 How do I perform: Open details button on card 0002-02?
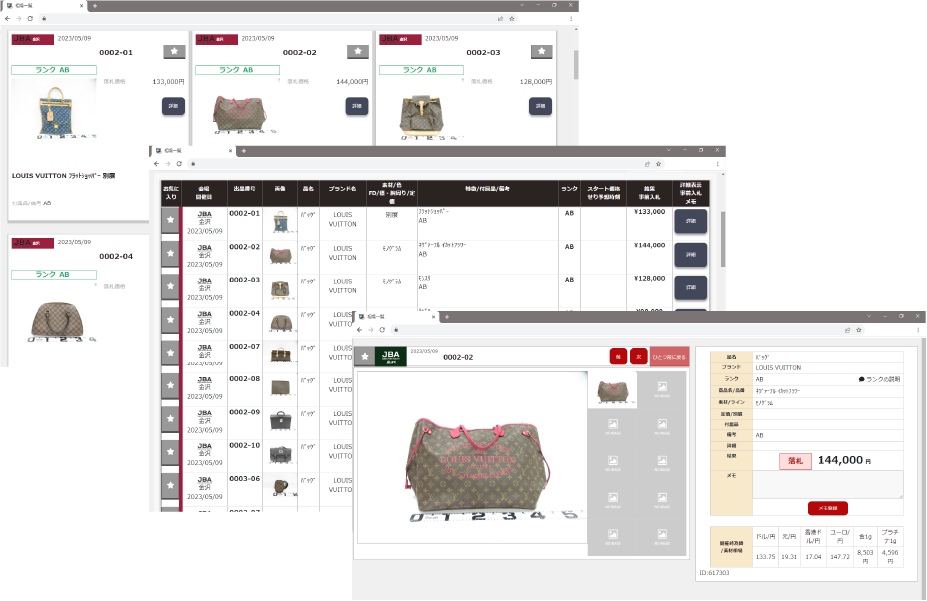coord(357,106)
